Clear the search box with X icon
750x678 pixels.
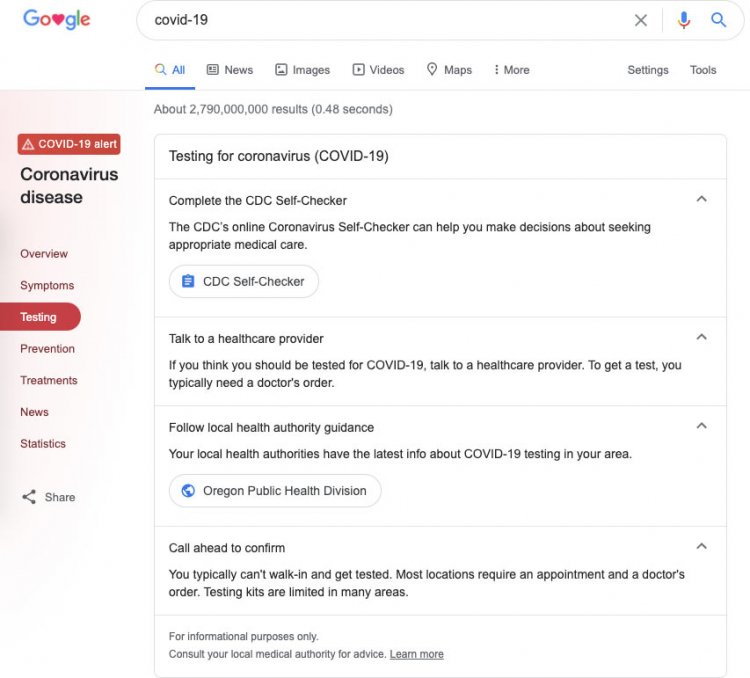point(640,20)
